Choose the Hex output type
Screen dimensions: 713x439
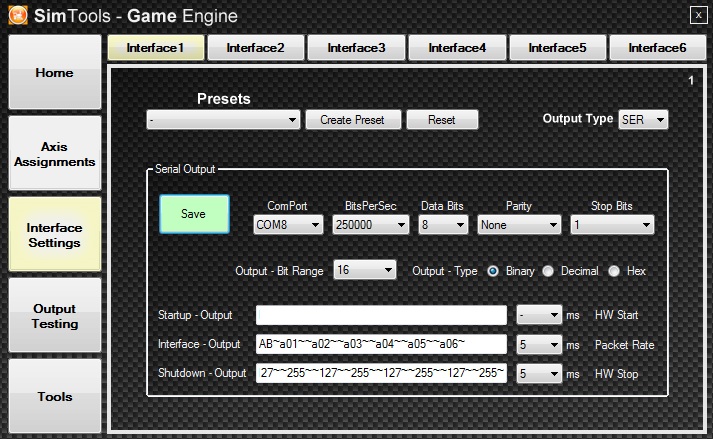pyautogui.click(x=614, y=271)
